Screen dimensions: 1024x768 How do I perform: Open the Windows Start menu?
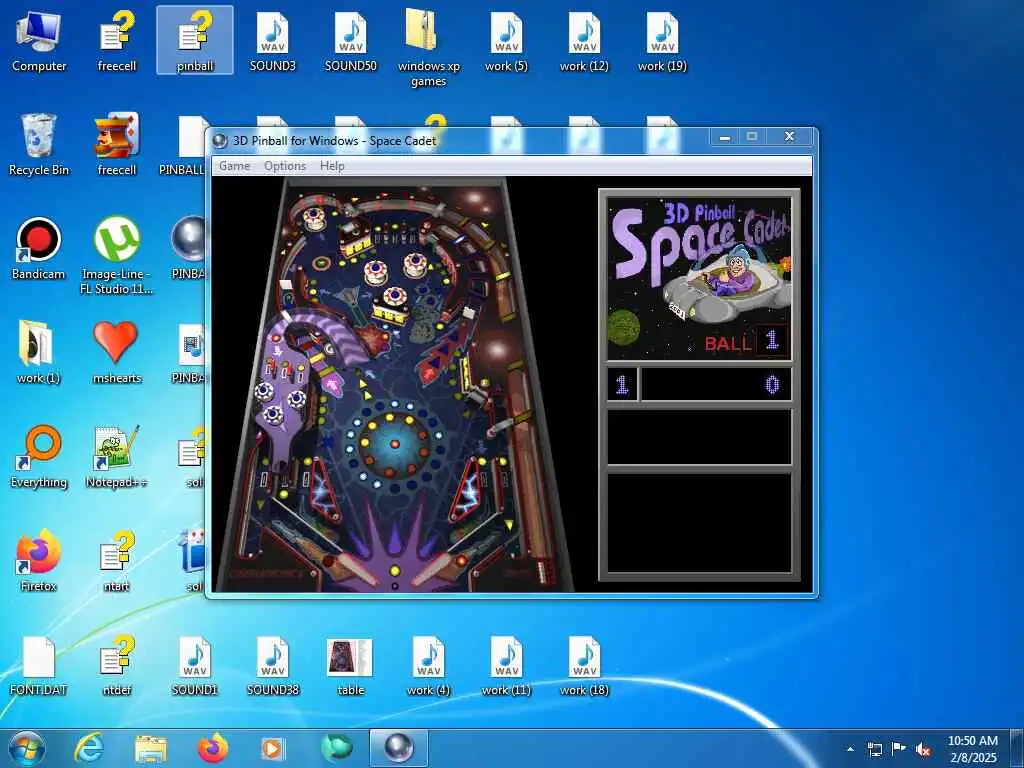27,748
